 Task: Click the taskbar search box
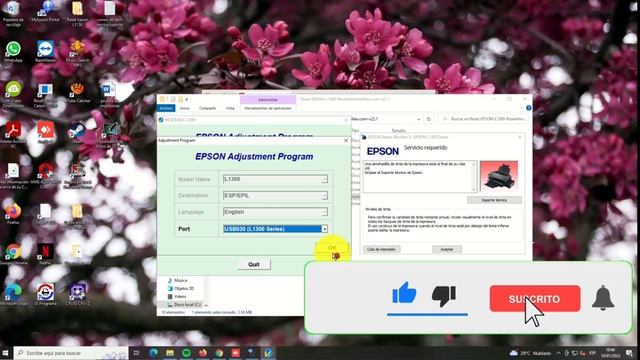point(71,353)
